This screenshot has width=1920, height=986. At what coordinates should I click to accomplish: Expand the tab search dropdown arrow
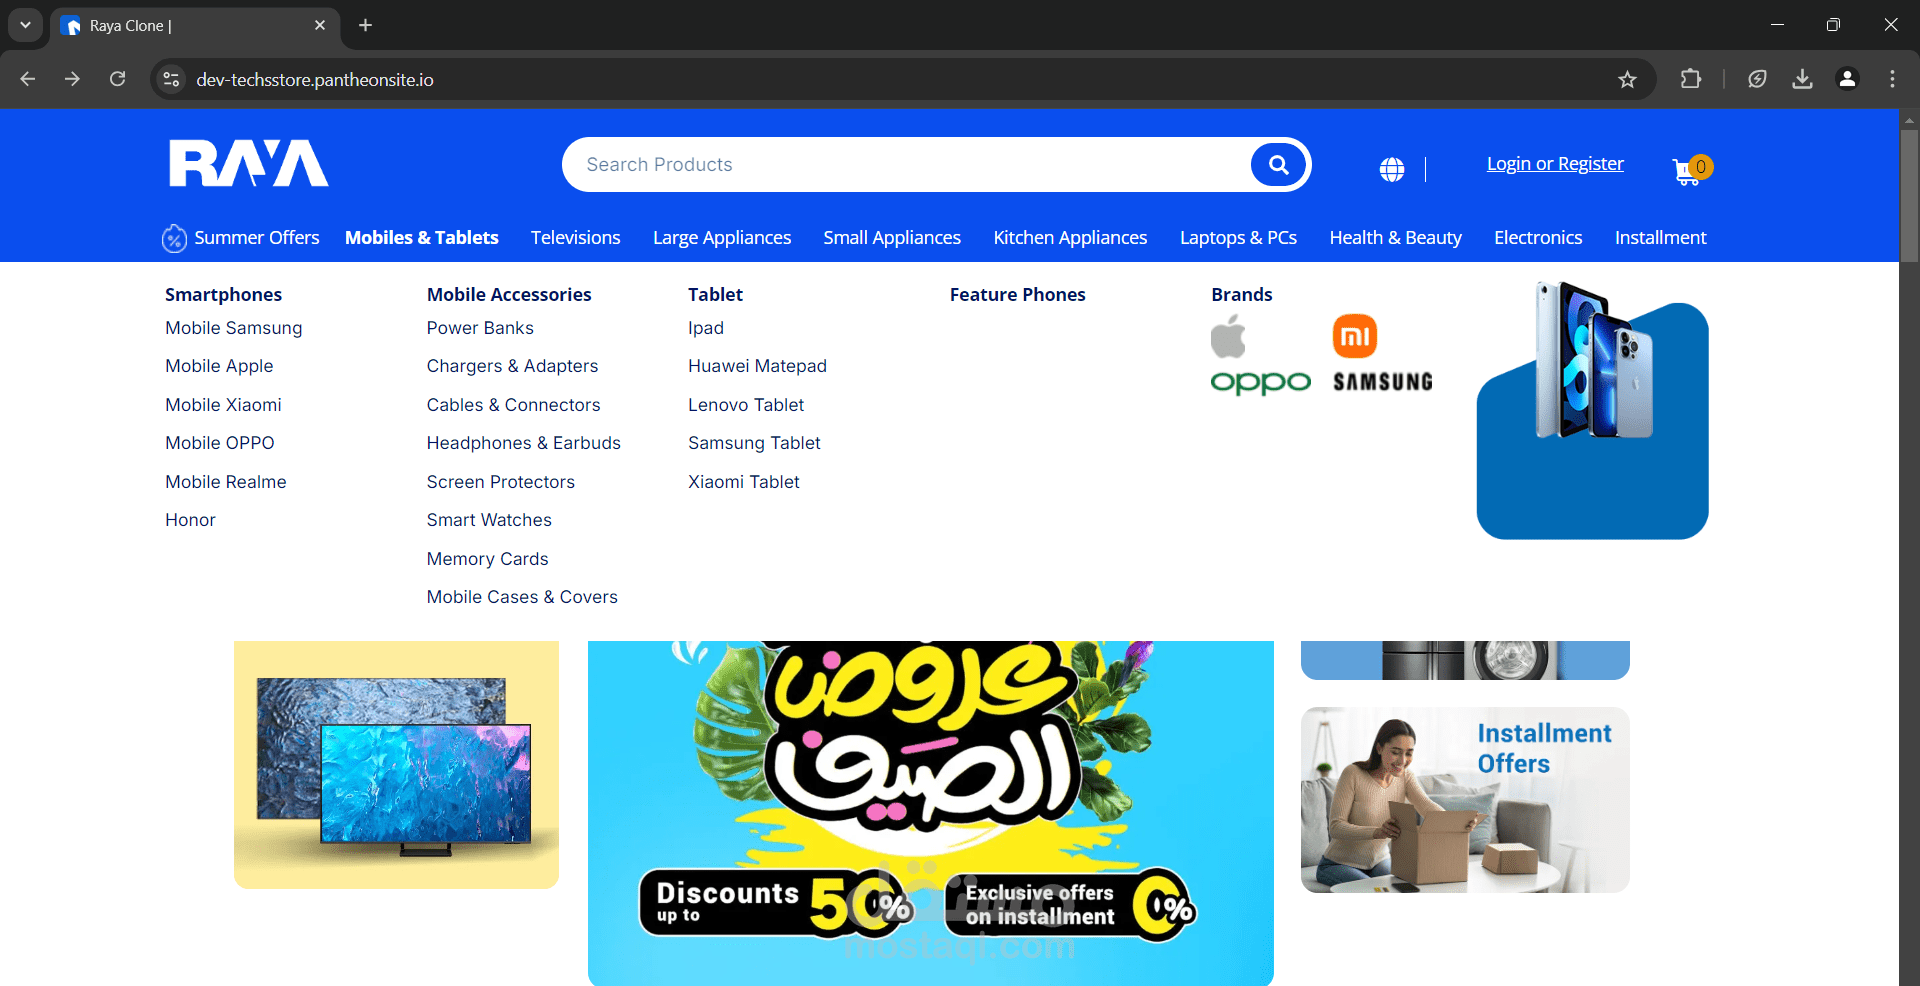[25, 25]
